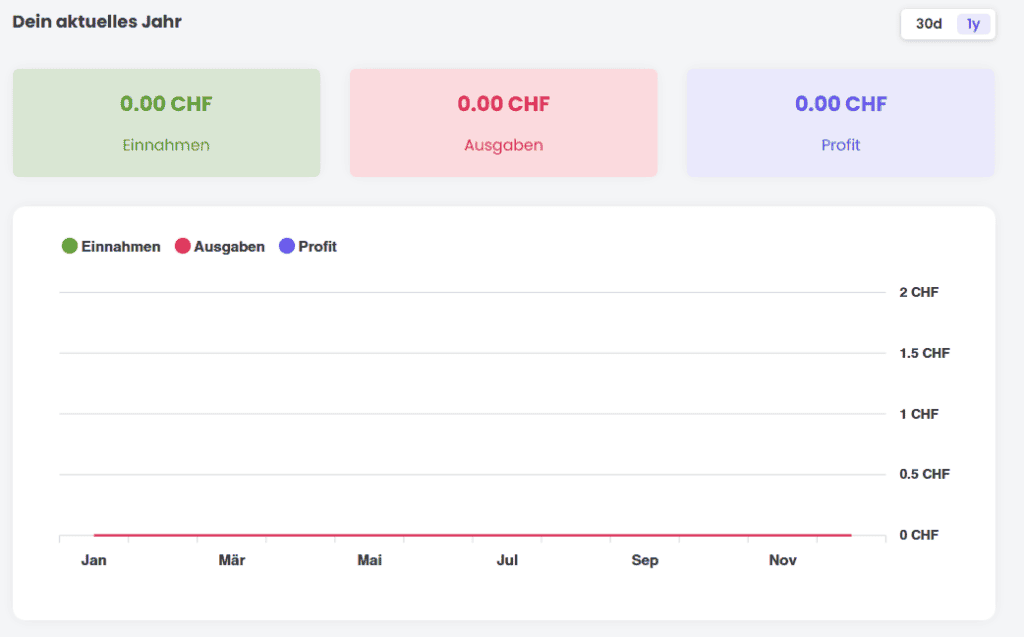Open the green Einnahmen summary card
Image resolution: width=1024 pixels, height=637 pixels.
click(166, 123)
